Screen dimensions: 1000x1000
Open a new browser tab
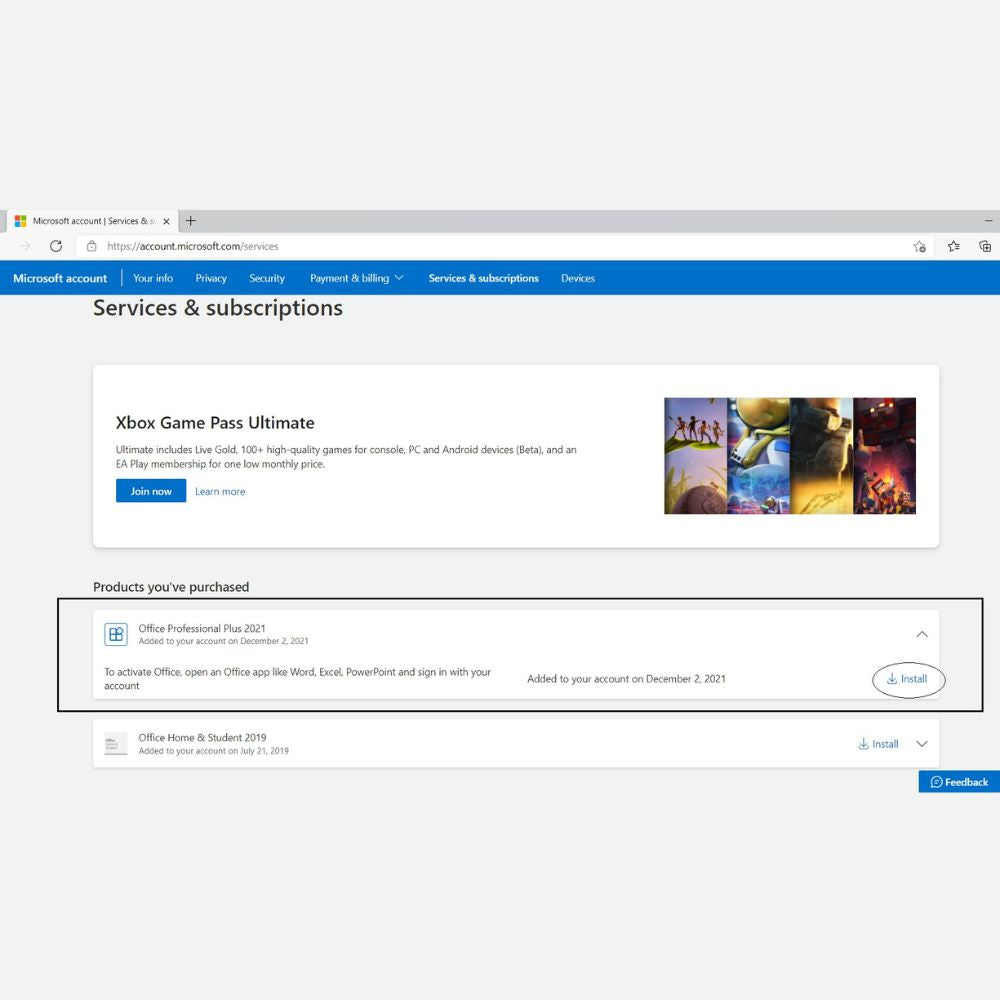191,221
